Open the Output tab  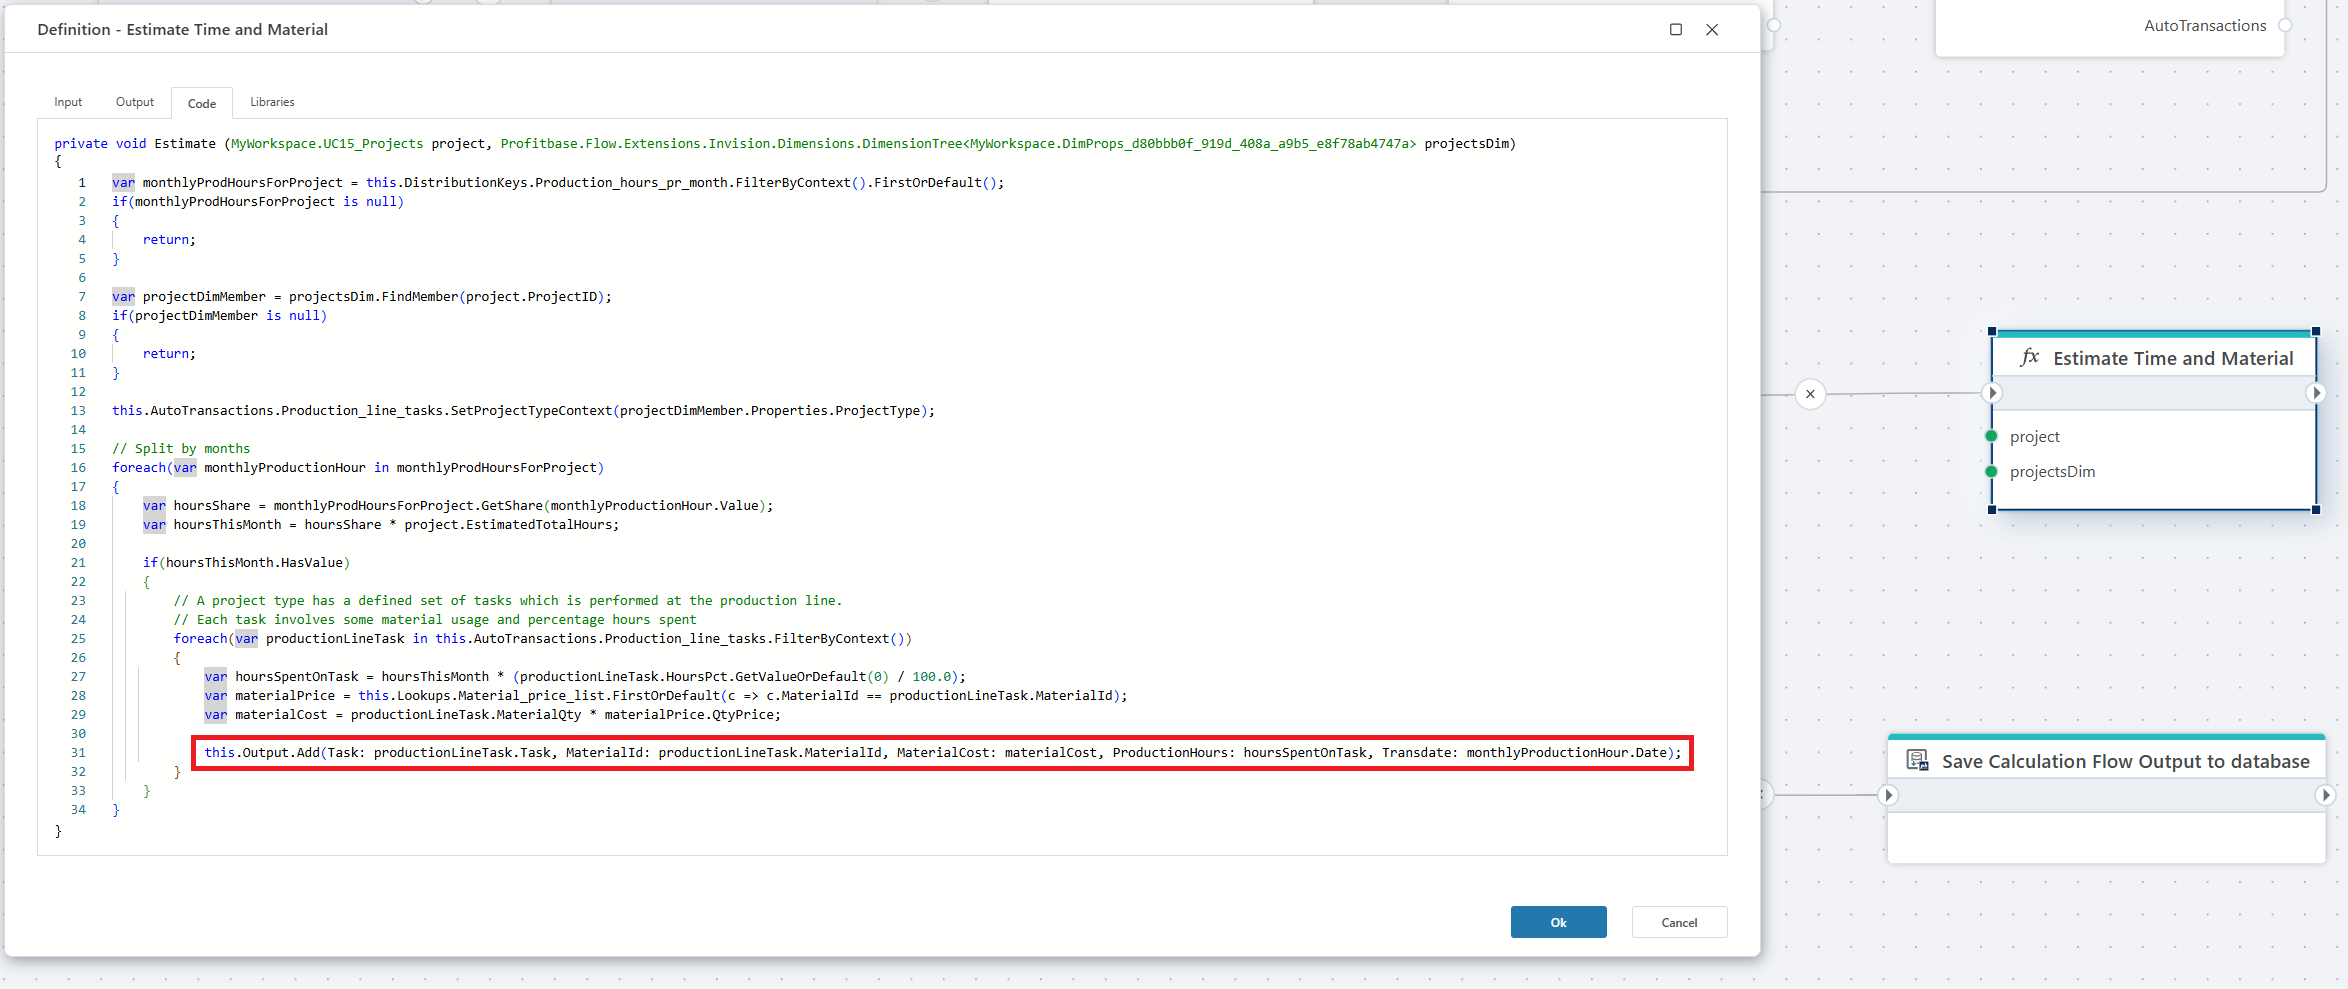click(x=135, y=102)
